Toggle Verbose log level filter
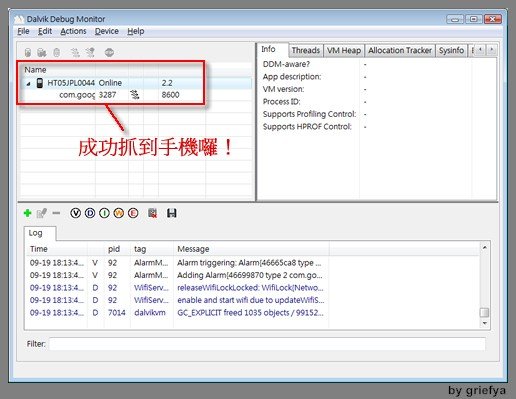The image size is (516, 399). [76, 213]
